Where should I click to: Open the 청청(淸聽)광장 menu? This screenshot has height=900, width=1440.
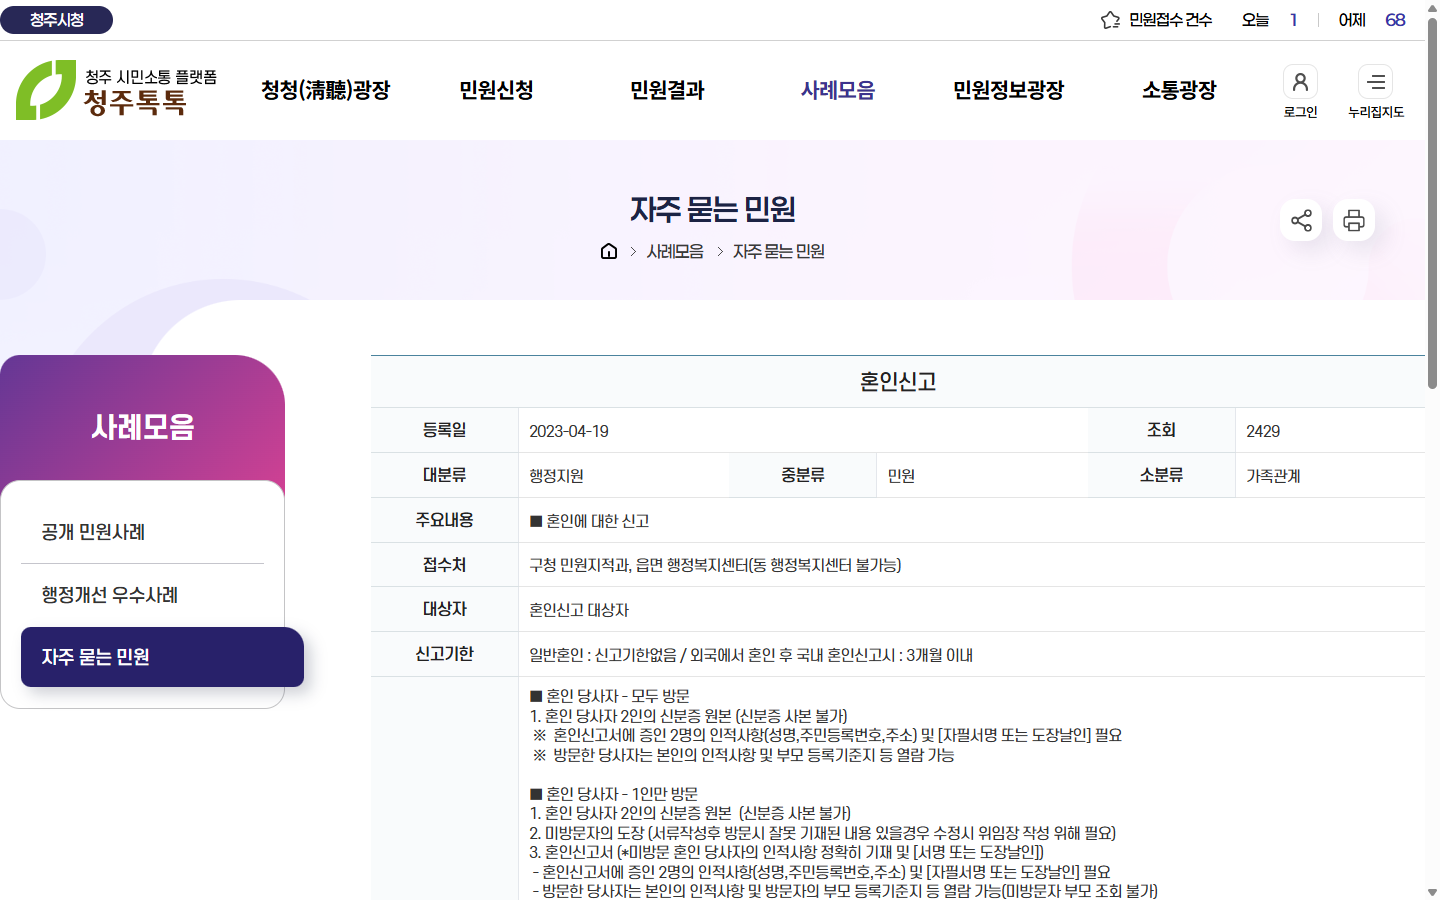(x=326, y=90)
